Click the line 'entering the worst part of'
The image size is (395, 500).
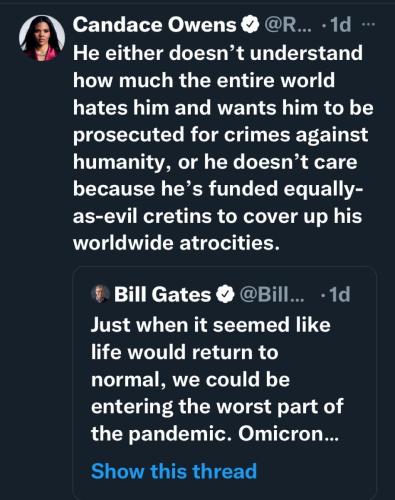click(x=217, y=406)
